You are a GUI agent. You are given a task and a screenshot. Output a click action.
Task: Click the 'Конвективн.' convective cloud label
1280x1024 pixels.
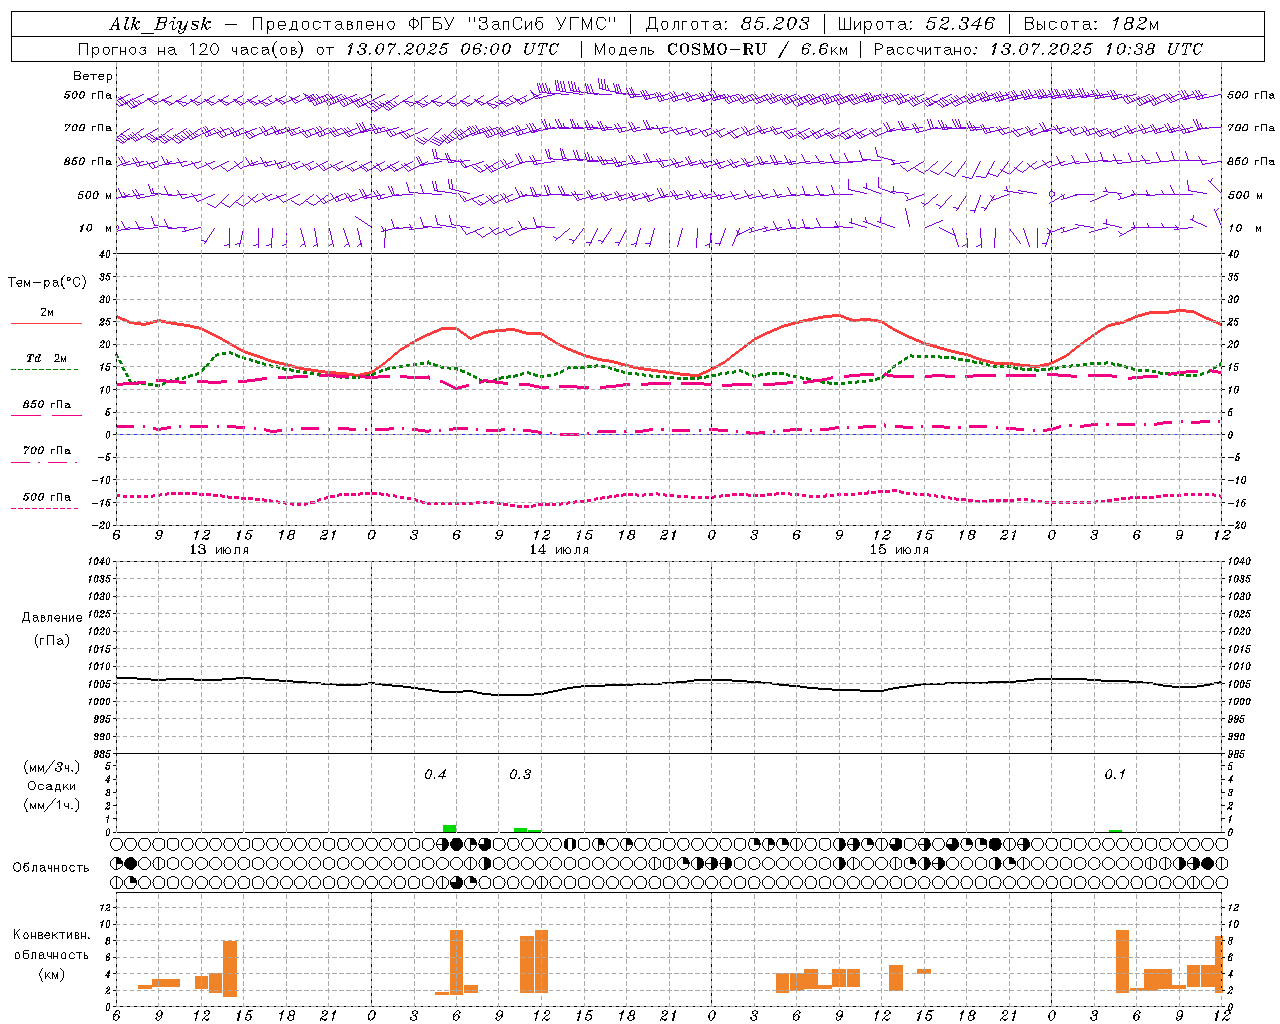[52, 935]
